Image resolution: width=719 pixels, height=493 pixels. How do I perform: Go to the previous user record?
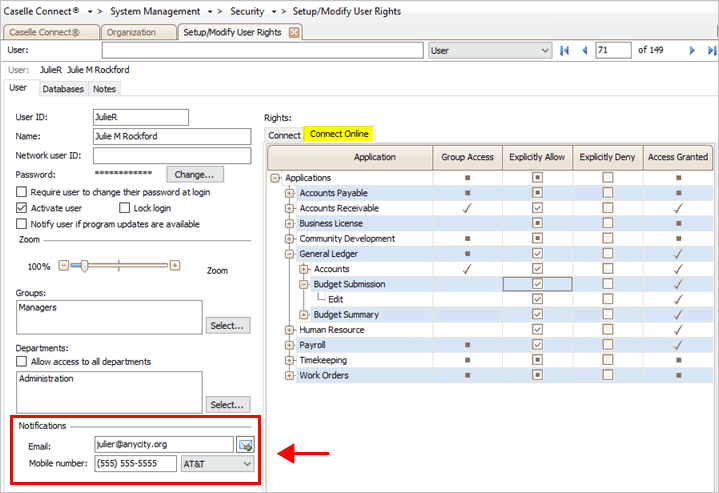584,50
